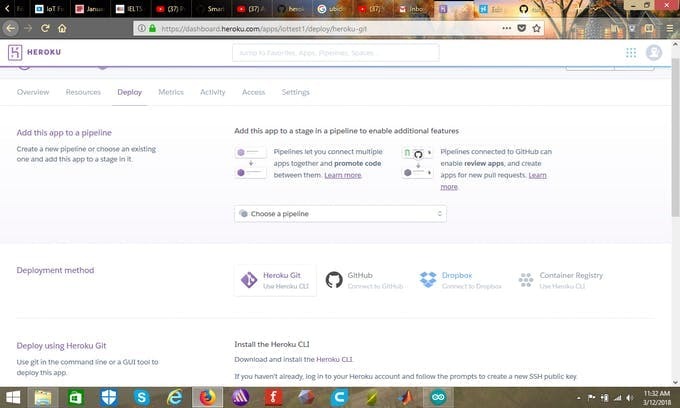This screenshot has height=408, width=680.
Task: Open Skype from the taskbar
Action: [142, 398]
